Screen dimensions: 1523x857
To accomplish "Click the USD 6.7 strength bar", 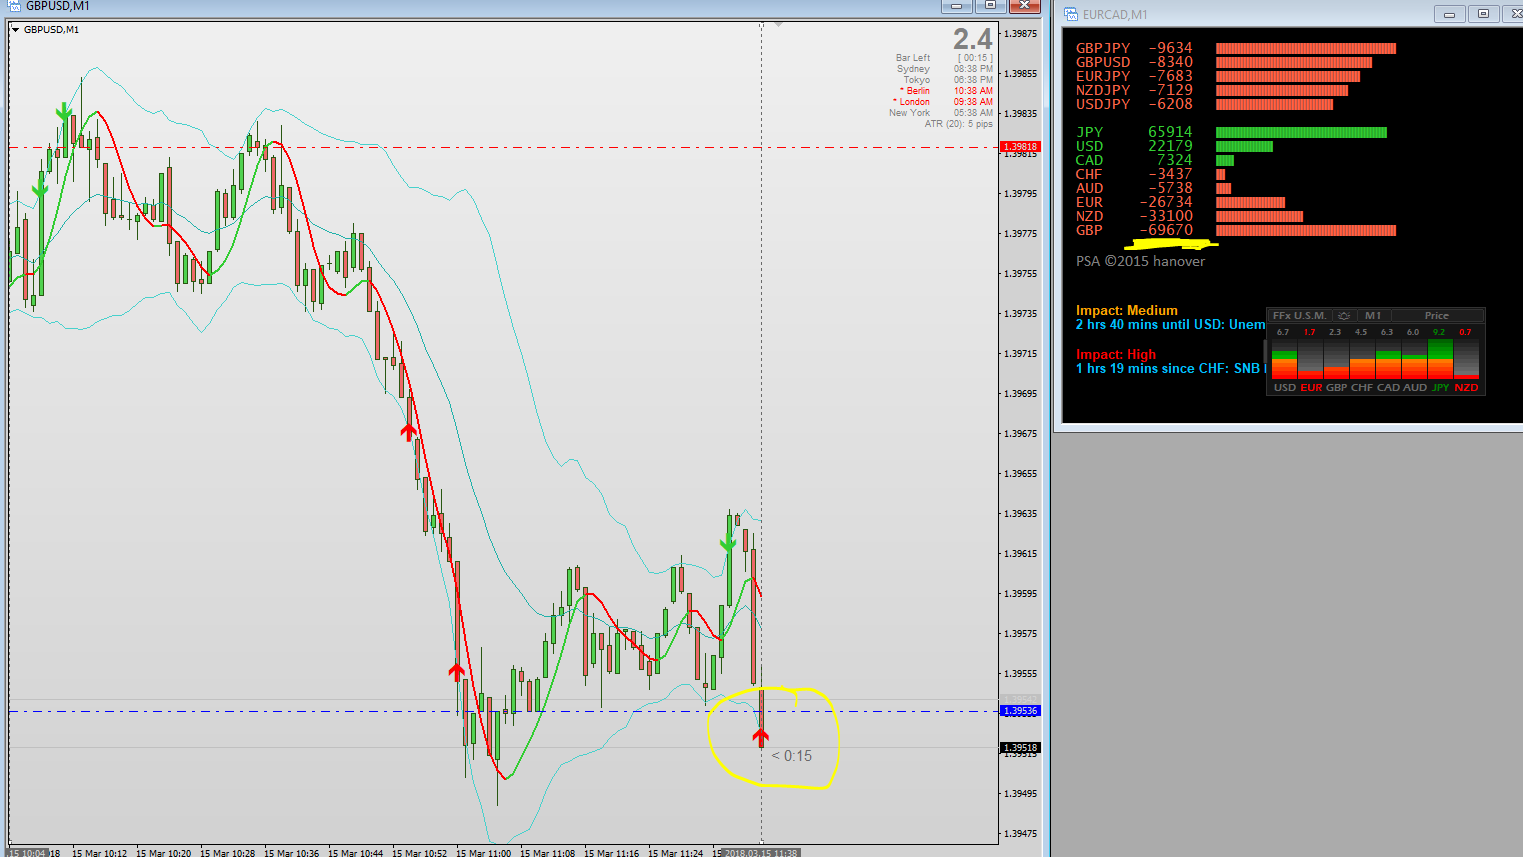I will [1284, 359].
